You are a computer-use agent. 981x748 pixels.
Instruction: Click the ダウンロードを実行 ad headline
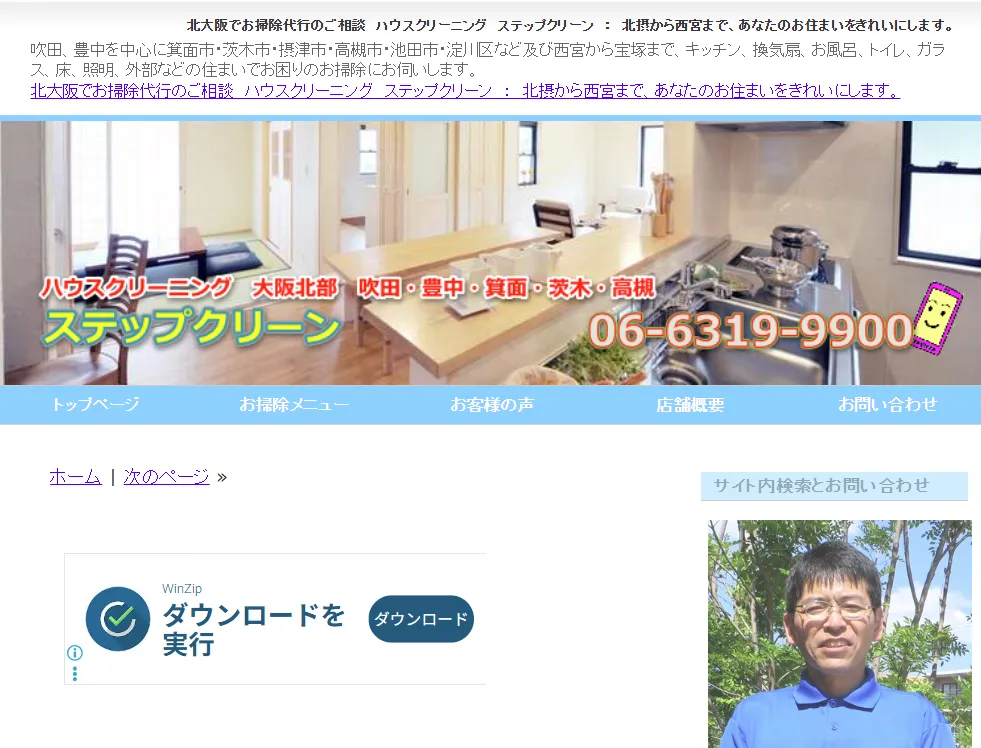[x=253, y=629]
